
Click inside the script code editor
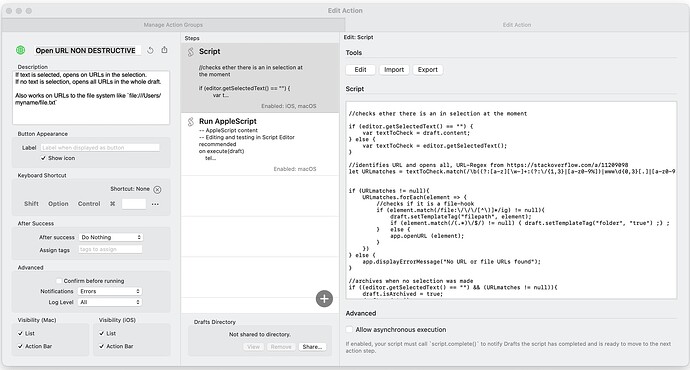coord(511,200)
